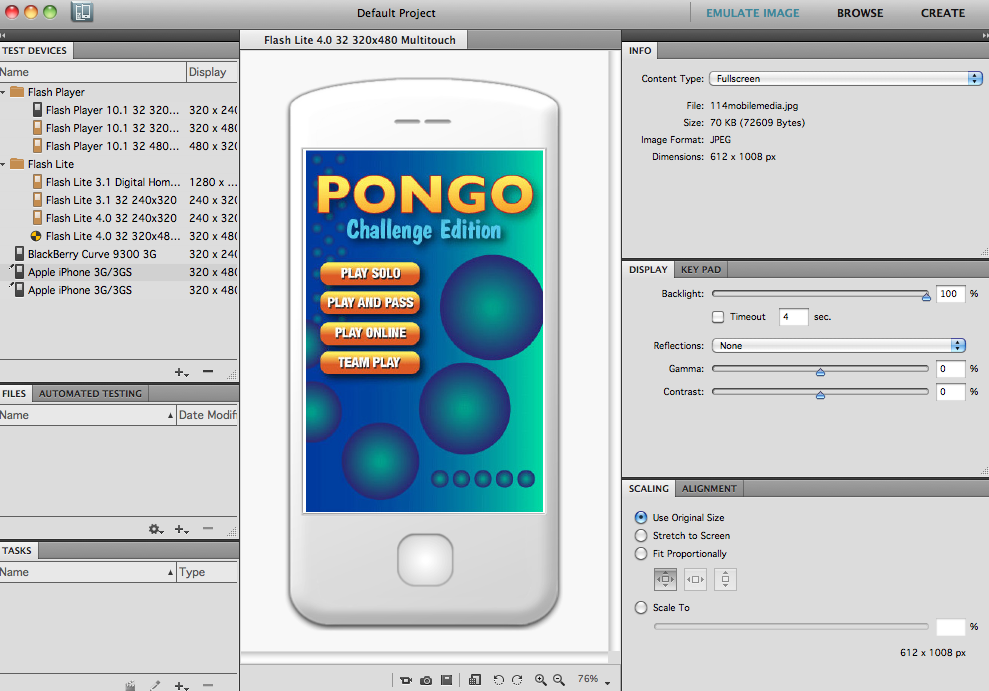Click the Device Central icon in title bar
The height and width of the screenshot is (691, 989).
coord(82,12)
